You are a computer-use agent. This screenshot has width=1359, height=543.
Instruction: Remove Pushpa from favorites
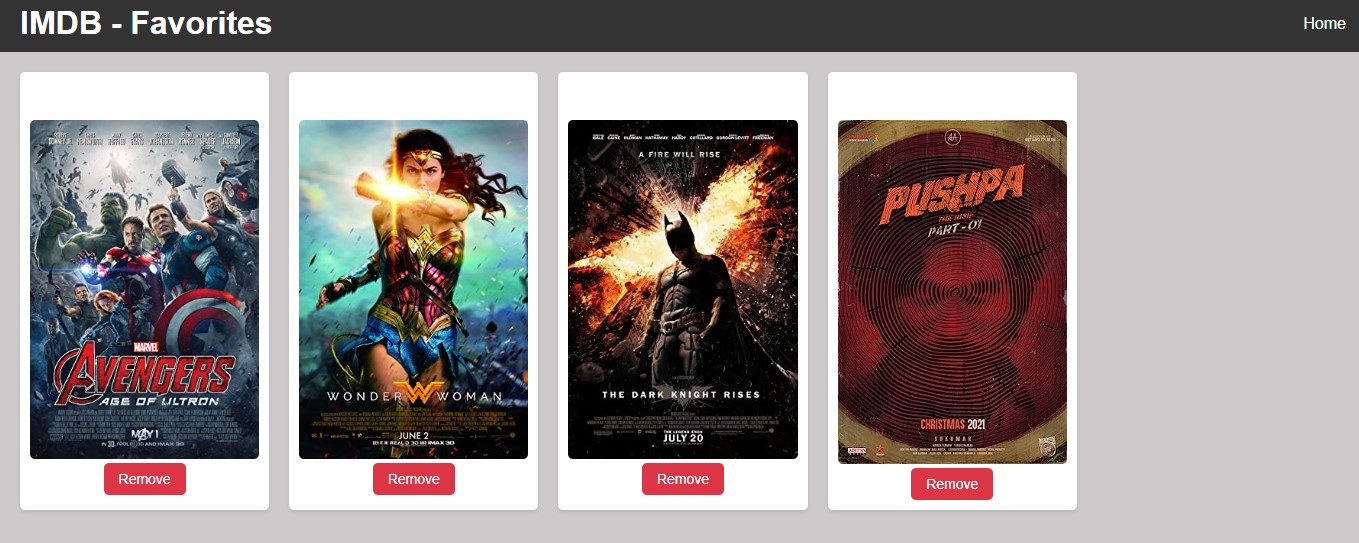pos(951,484)
